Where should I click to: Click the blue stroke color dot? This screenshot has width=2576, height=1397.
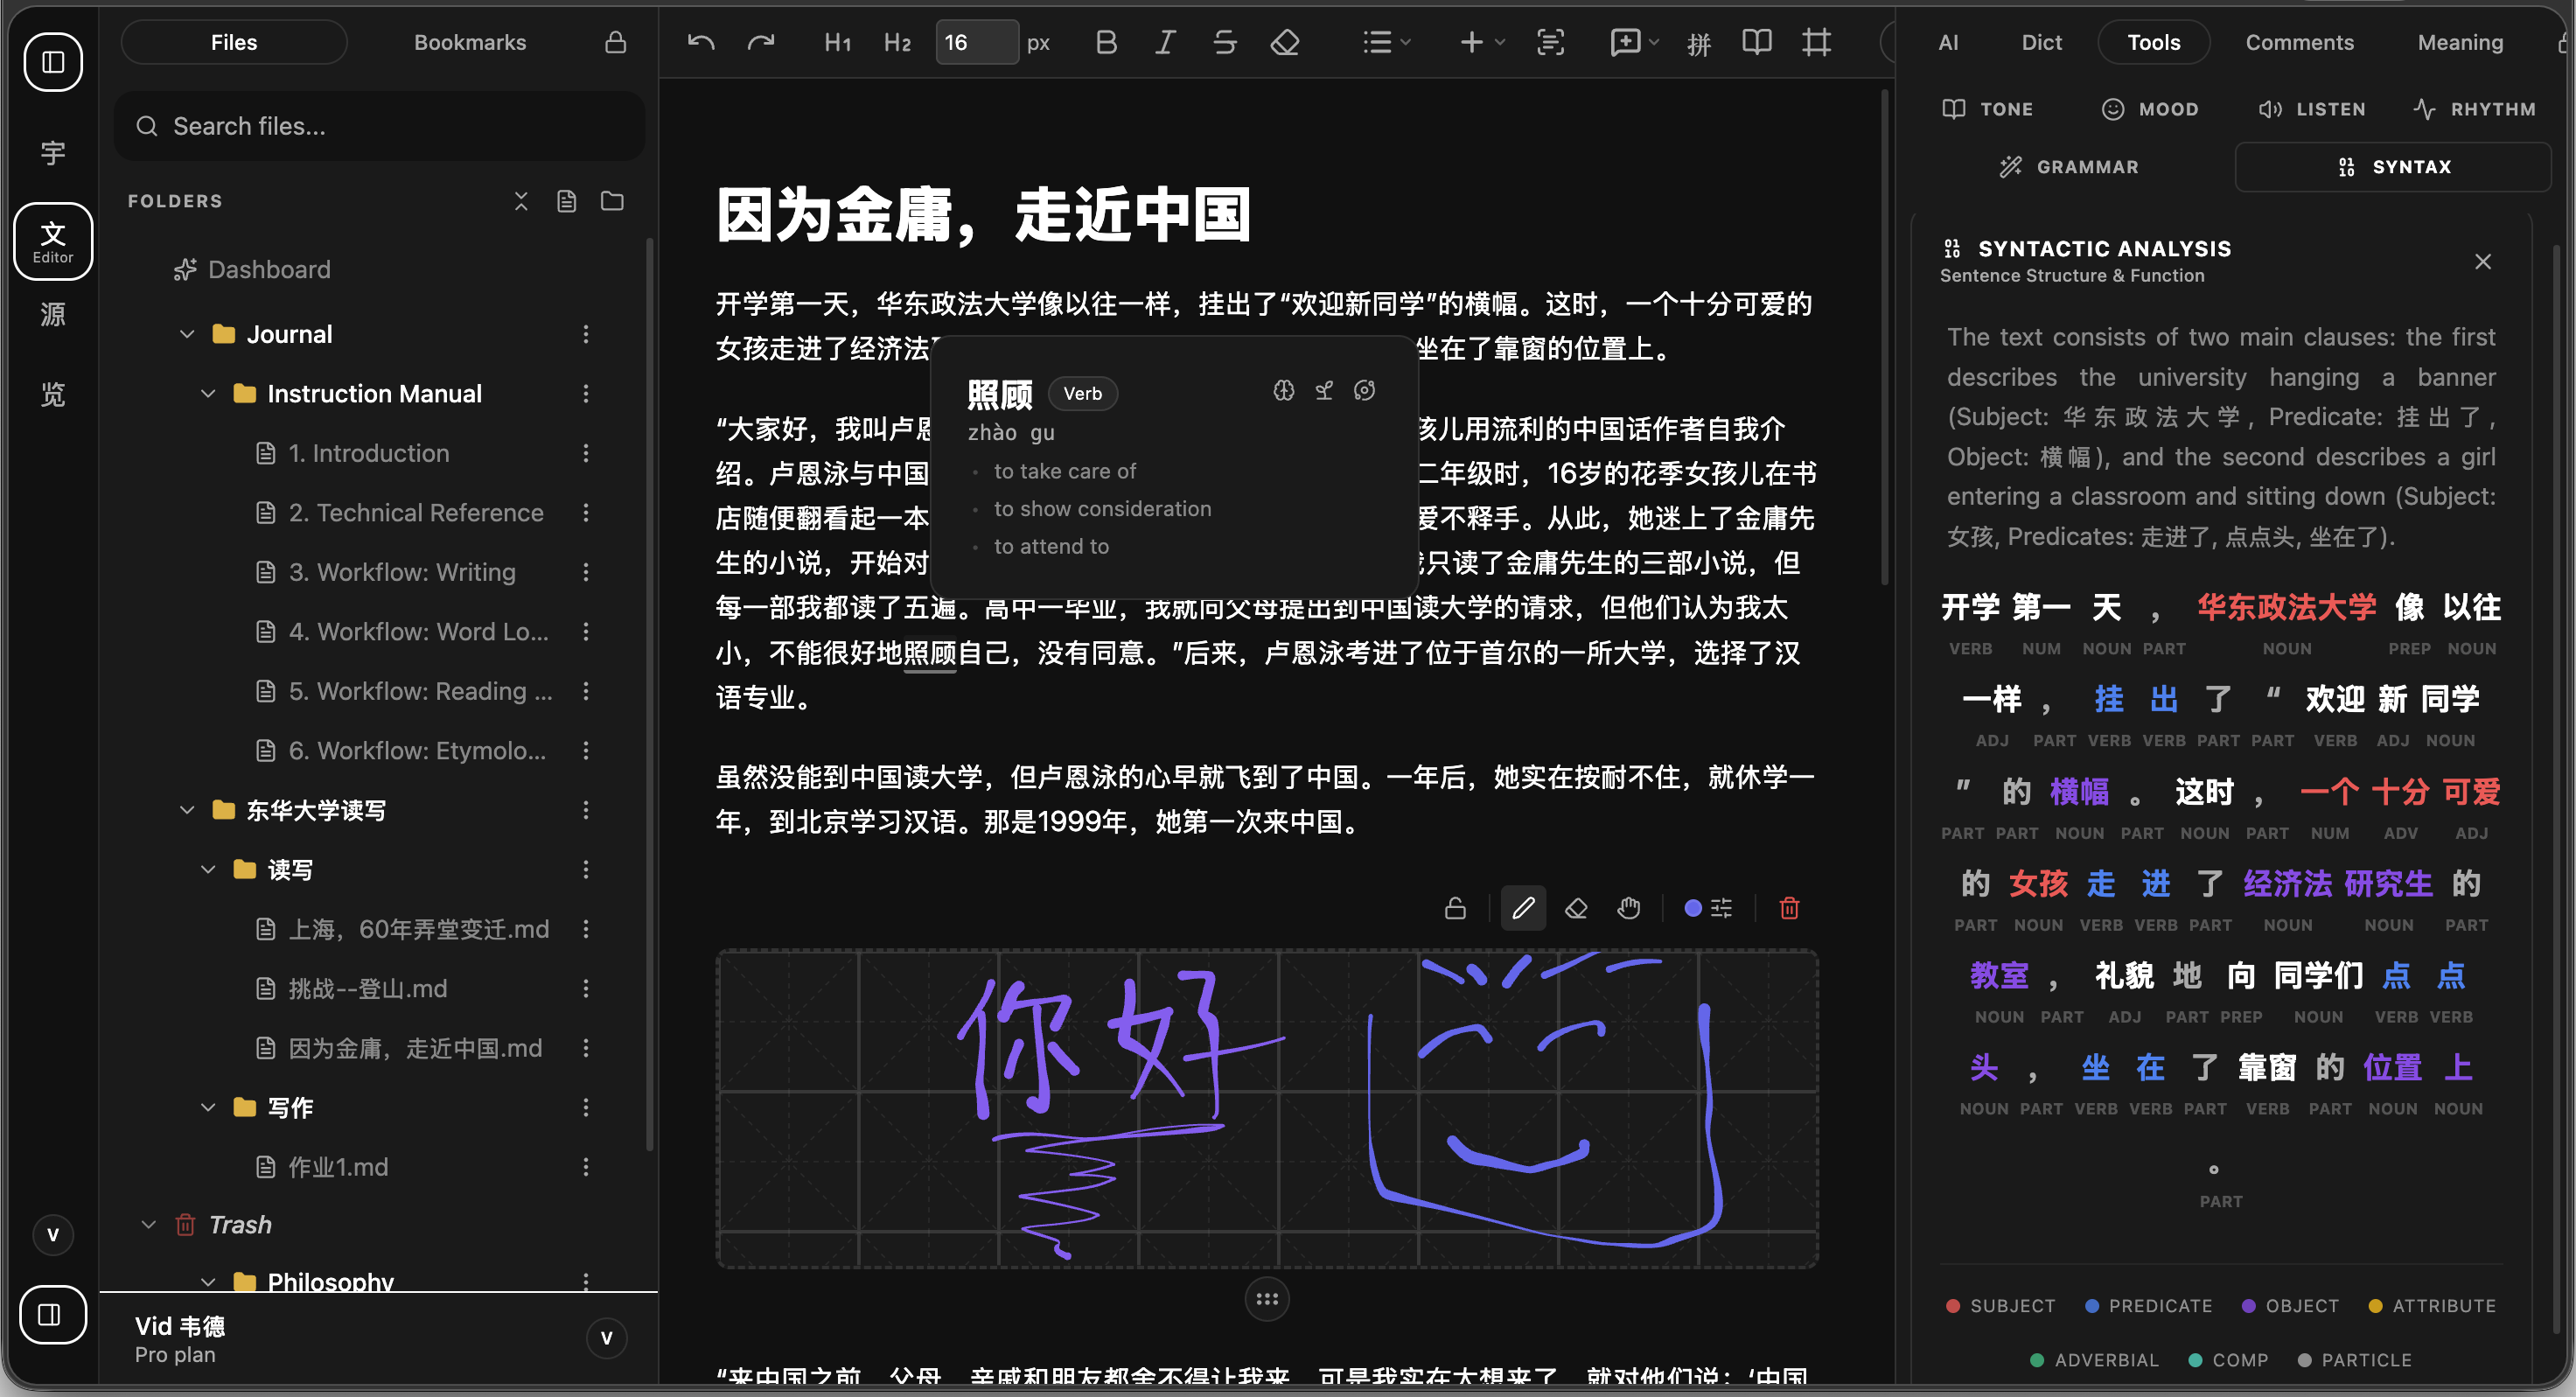click(x=1693, y=908)
